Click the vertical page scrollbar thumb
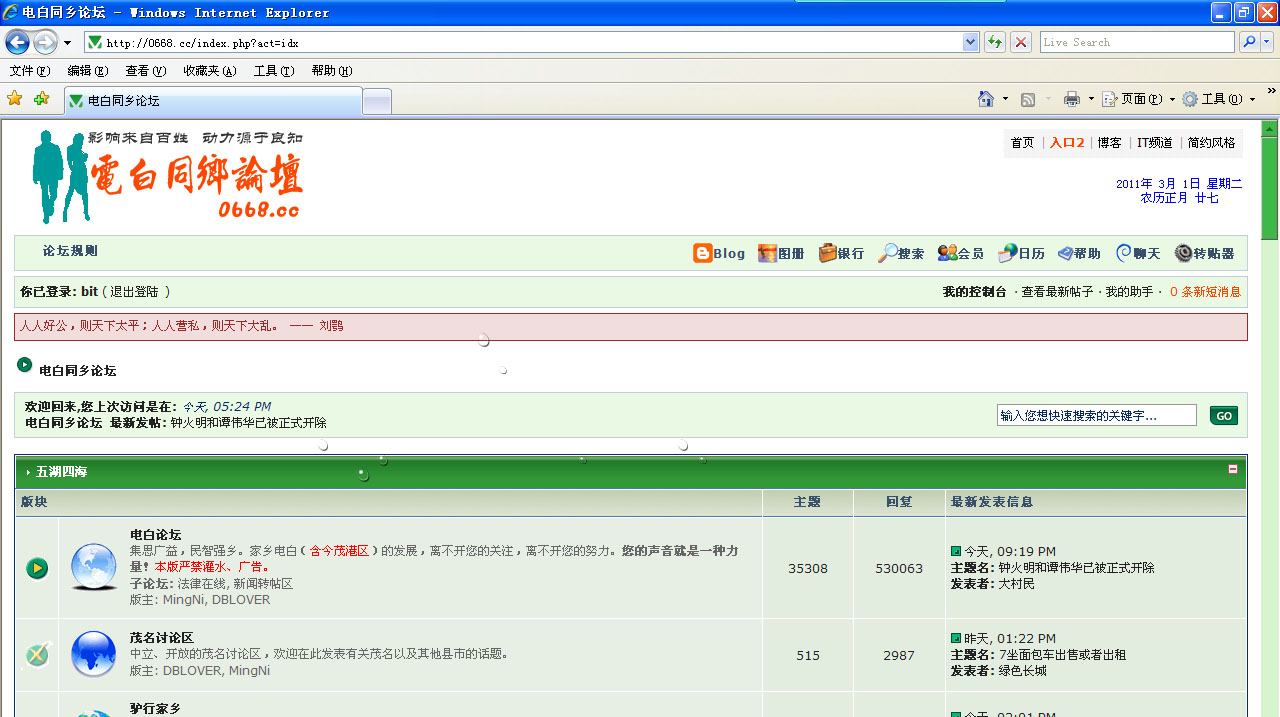The height and width of the screenshot is (717, 1280). 1269,180
